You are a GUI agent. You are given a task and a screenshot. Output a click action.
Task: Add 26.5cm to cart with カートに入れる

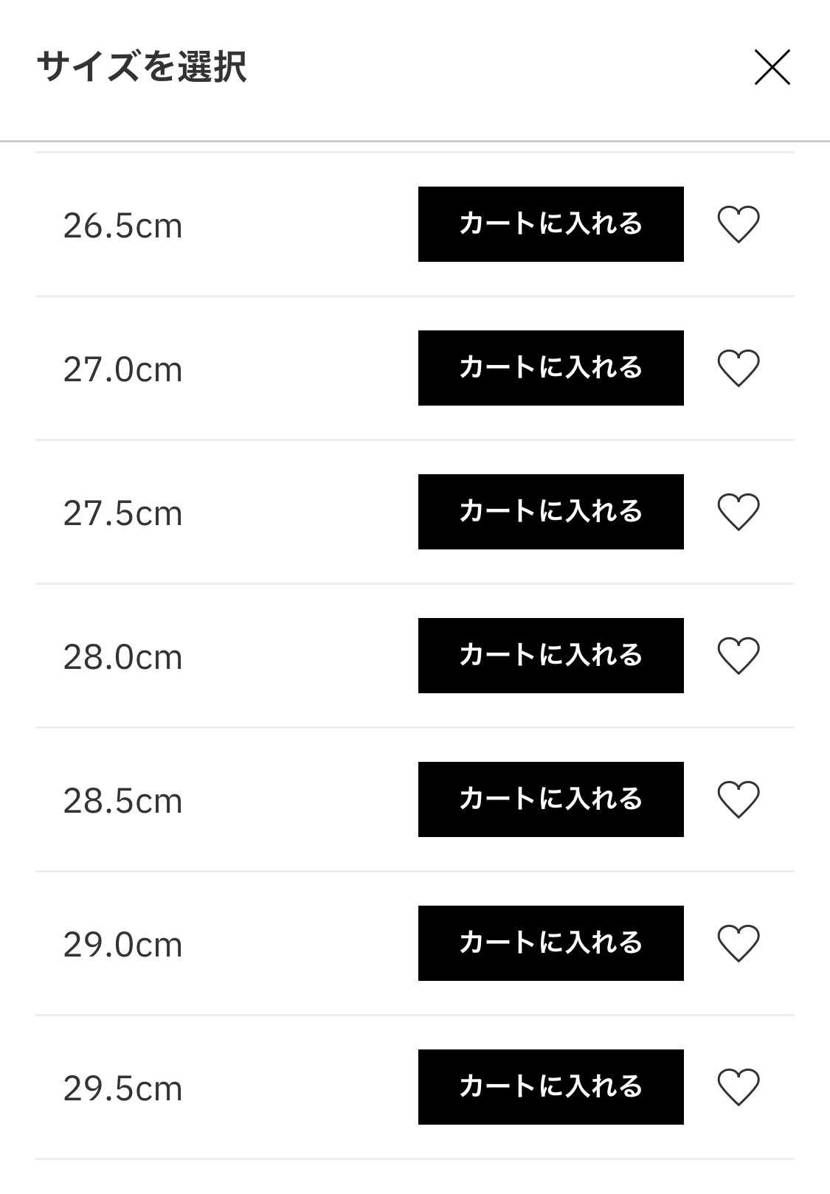(x=551, y=224)
